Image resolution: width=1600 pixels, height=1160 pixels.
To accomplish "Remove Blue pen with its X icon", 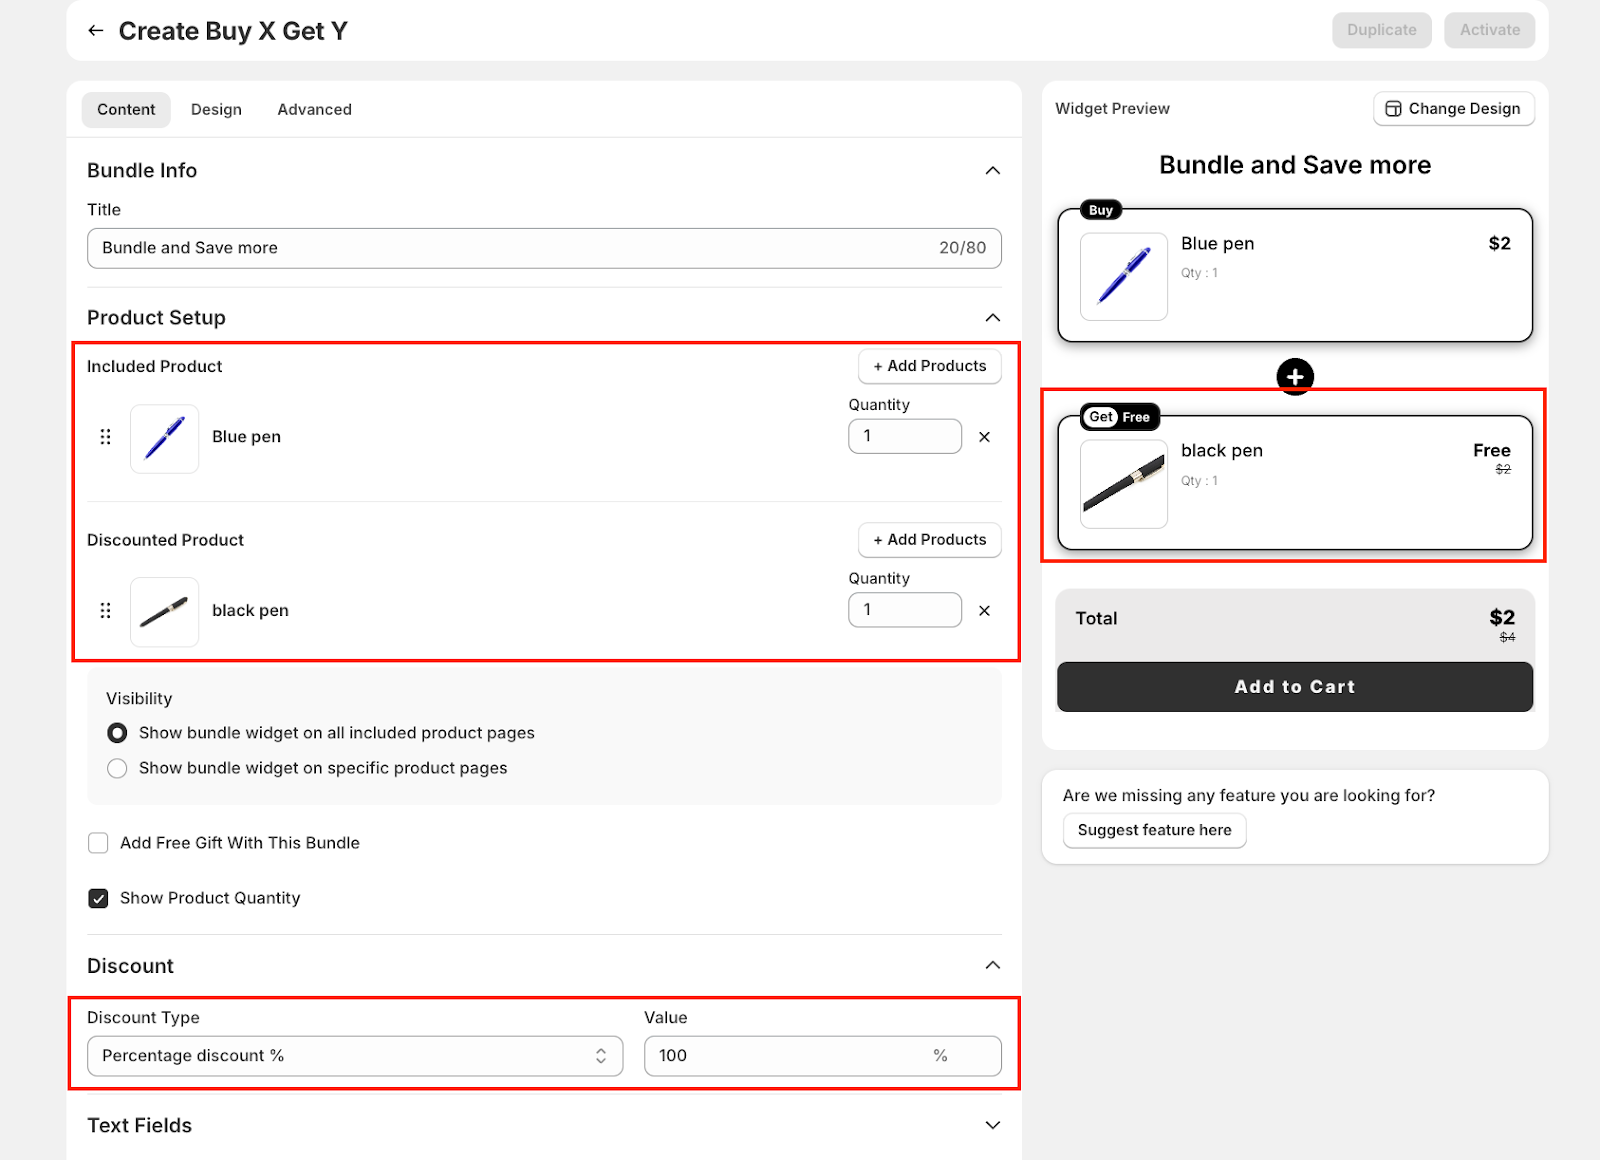I will [984, 437].
